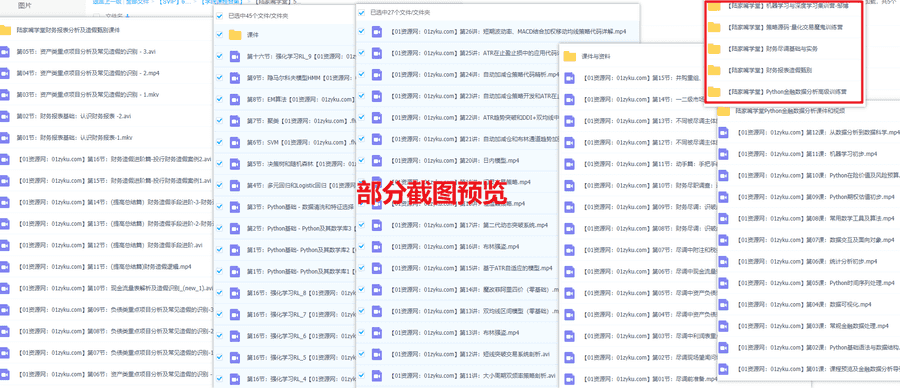Click video icon for 第15讲 基于ATR自适应的模型.mp4
The width and height of the screenshot is (900, 388).
point(377,268)
